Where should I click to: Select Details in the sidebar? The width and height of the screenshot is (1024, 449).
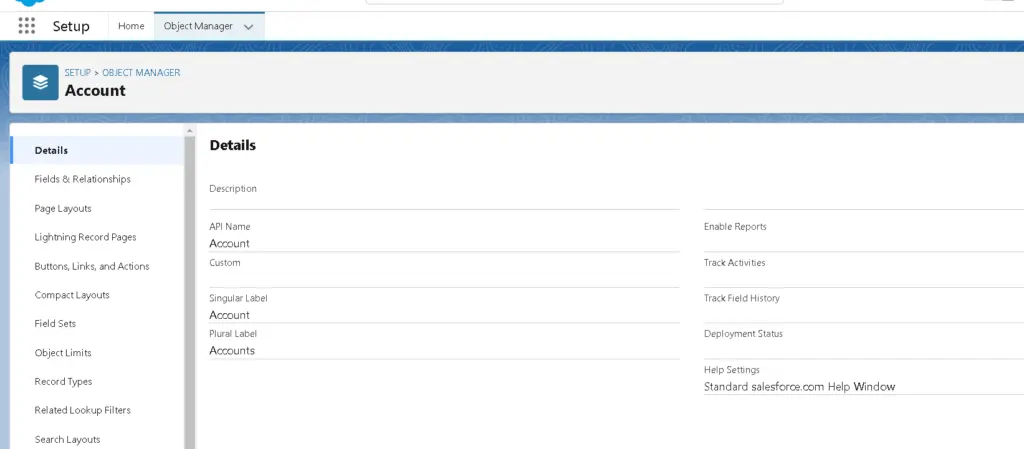[51, 151]
